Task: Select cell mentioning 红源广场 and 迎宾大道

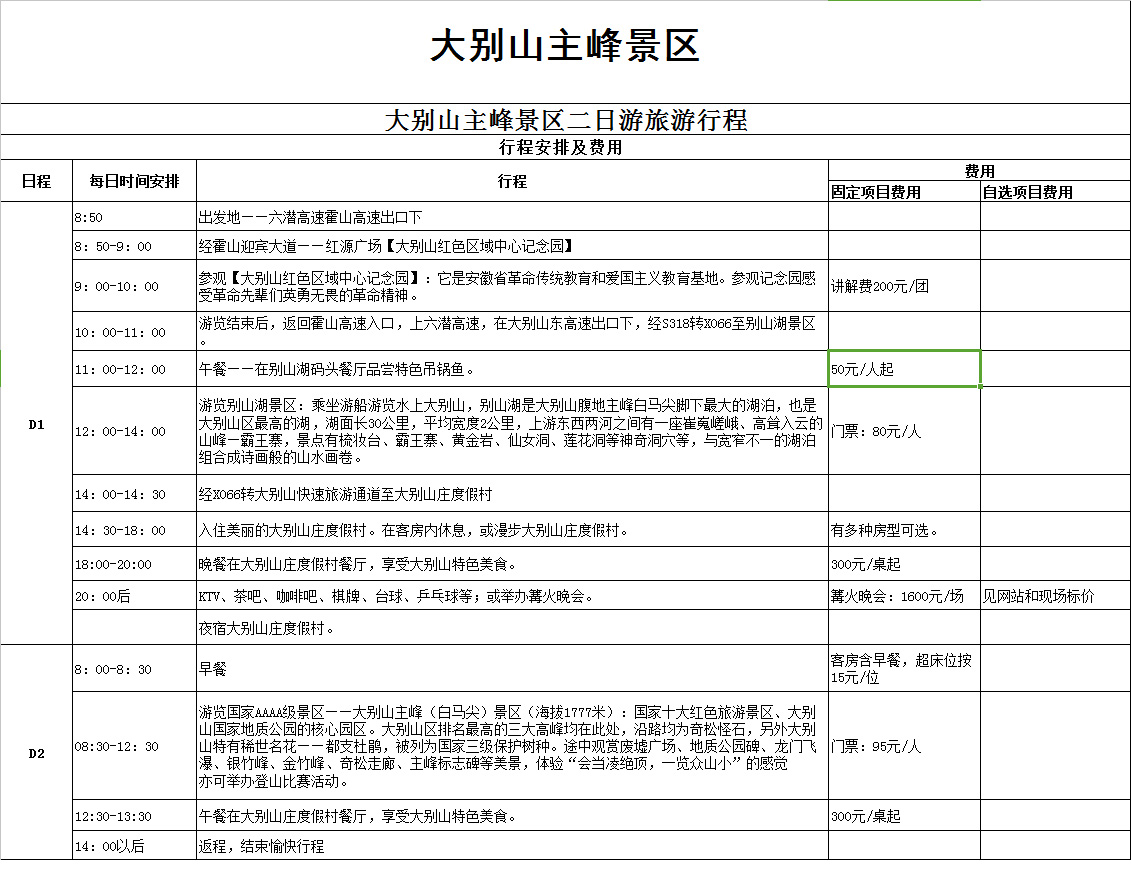Action: (x=512, y=246)
